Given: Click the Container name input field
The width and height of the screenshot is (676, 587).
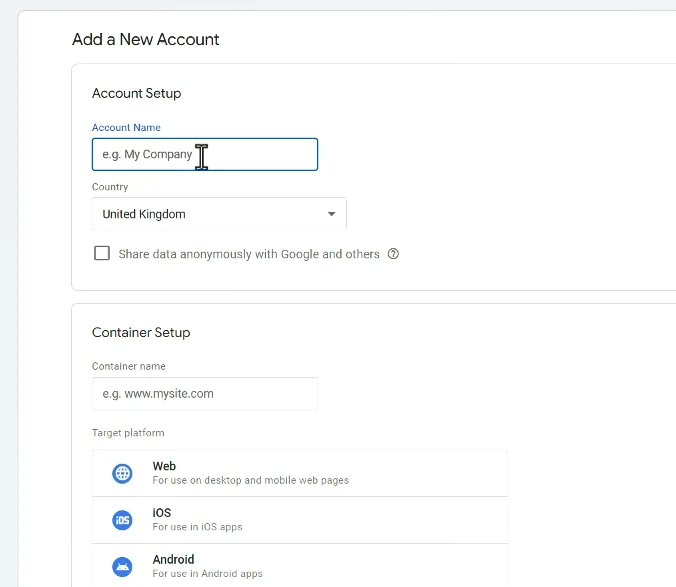Looking at the screenshot, I should coord(205,393).
